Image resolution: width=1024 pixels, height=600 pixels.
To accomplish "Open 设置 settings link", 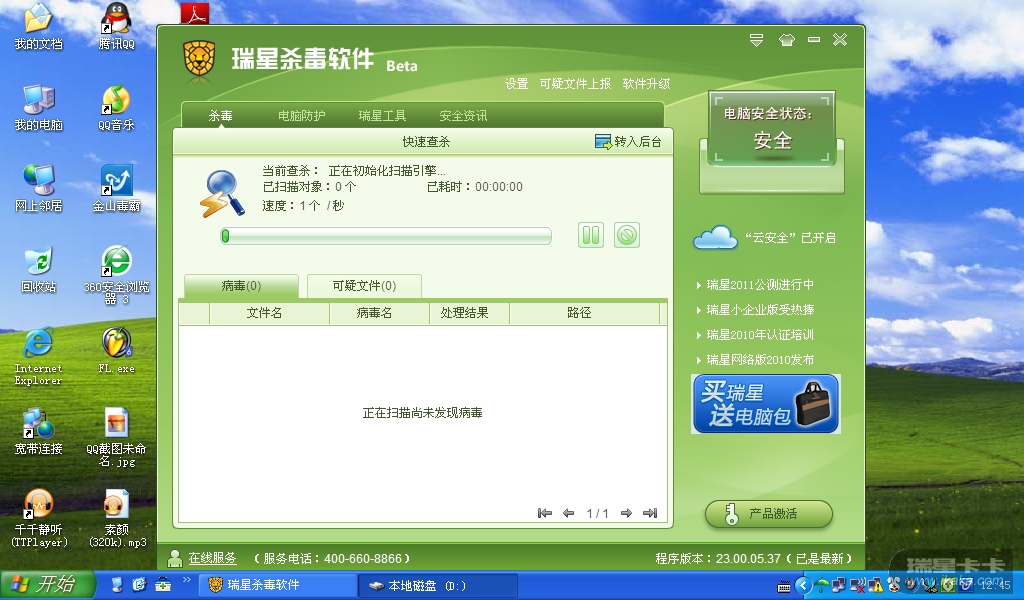I will [516, 84].
